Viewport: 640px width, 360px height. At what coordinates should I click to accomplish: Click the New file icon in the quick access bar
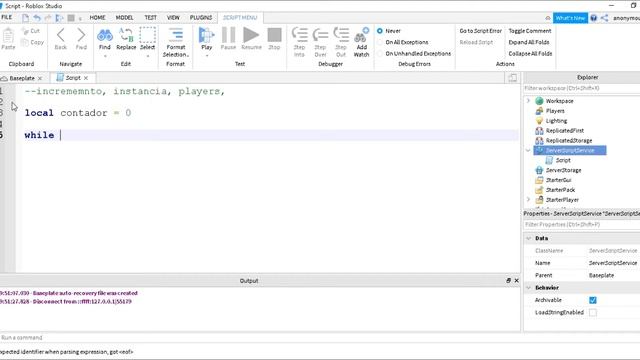25,18
